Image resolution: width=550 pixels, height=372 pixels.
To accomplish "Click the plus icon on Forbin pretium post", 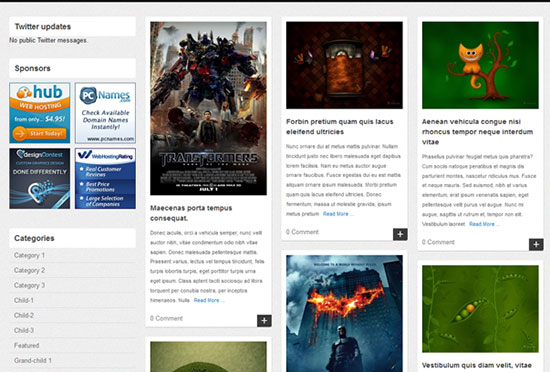I will pyautogui.click(x=400, y=234).
